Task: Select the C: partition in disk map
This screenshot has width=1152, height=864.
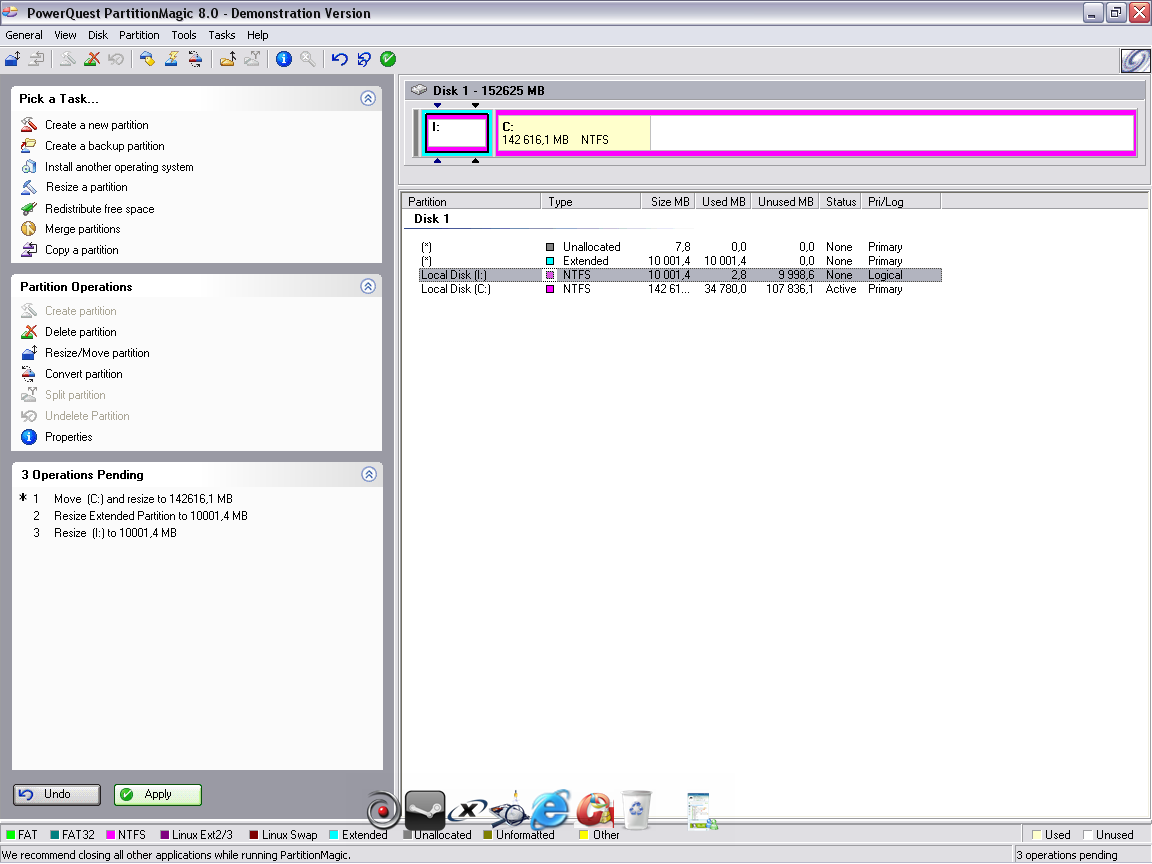Action: [816, 133]
